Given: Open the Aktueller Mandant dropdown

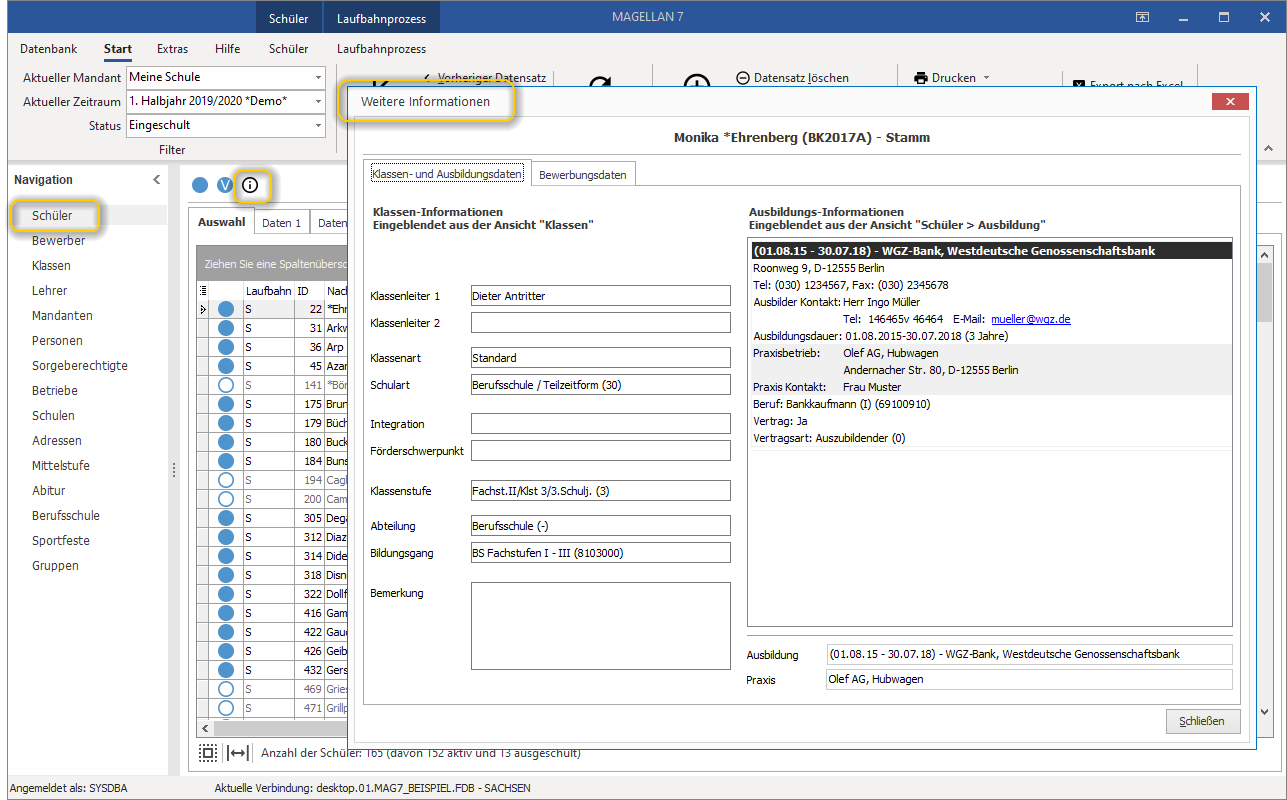Looking at the screenshot, I should pyautogui.click(x=319, y=77).
